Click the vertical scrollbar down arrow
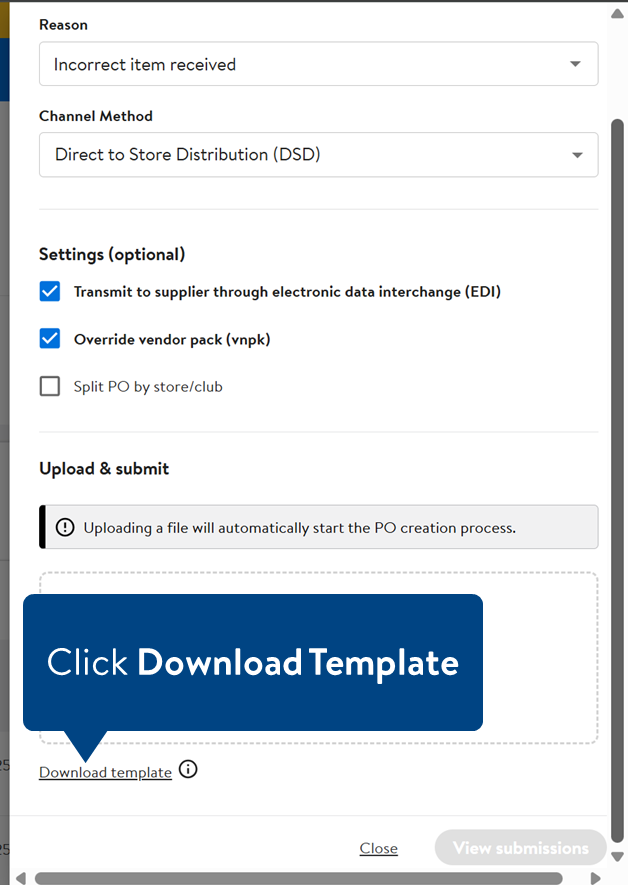The width and height of the screenshot is (628, 885). click(617, 856)
